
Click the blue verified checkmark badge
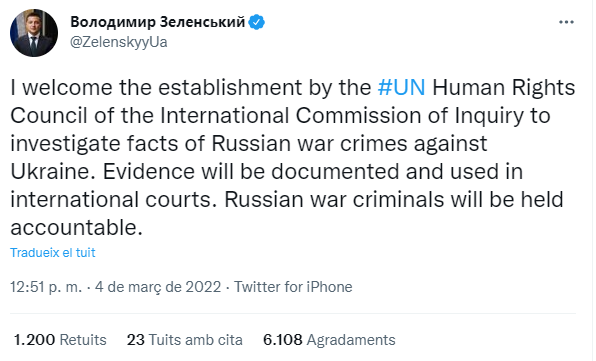(x=257, y=22)
